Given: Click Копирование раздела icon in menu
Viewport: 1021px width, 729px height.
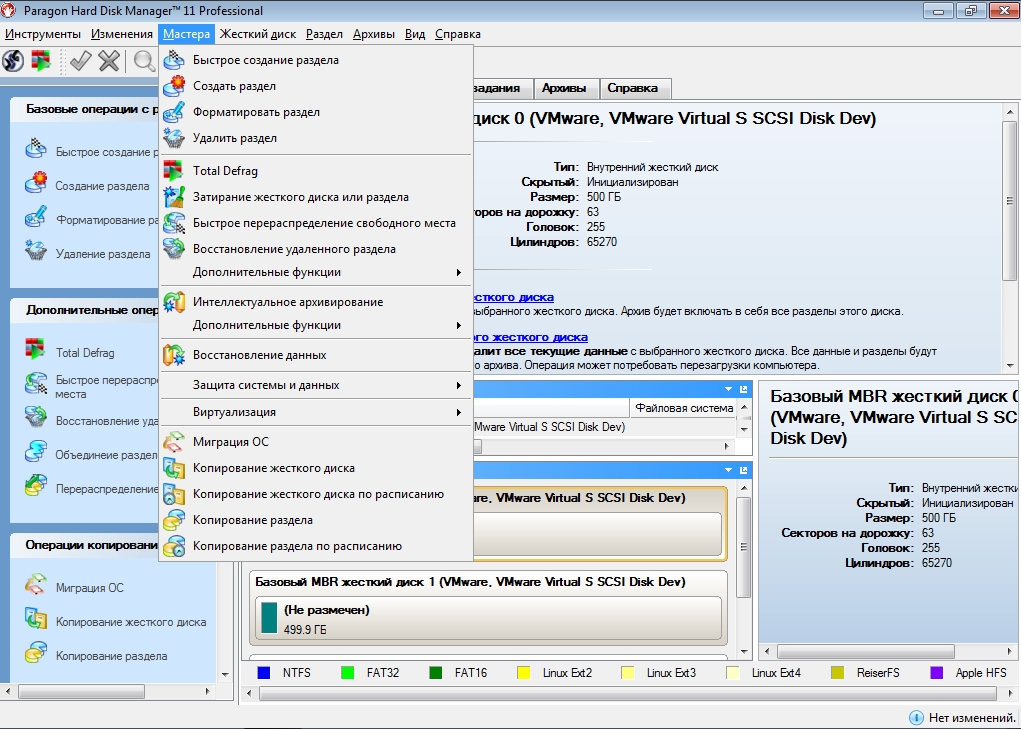Looking at the screenshot, I should 174,519.
